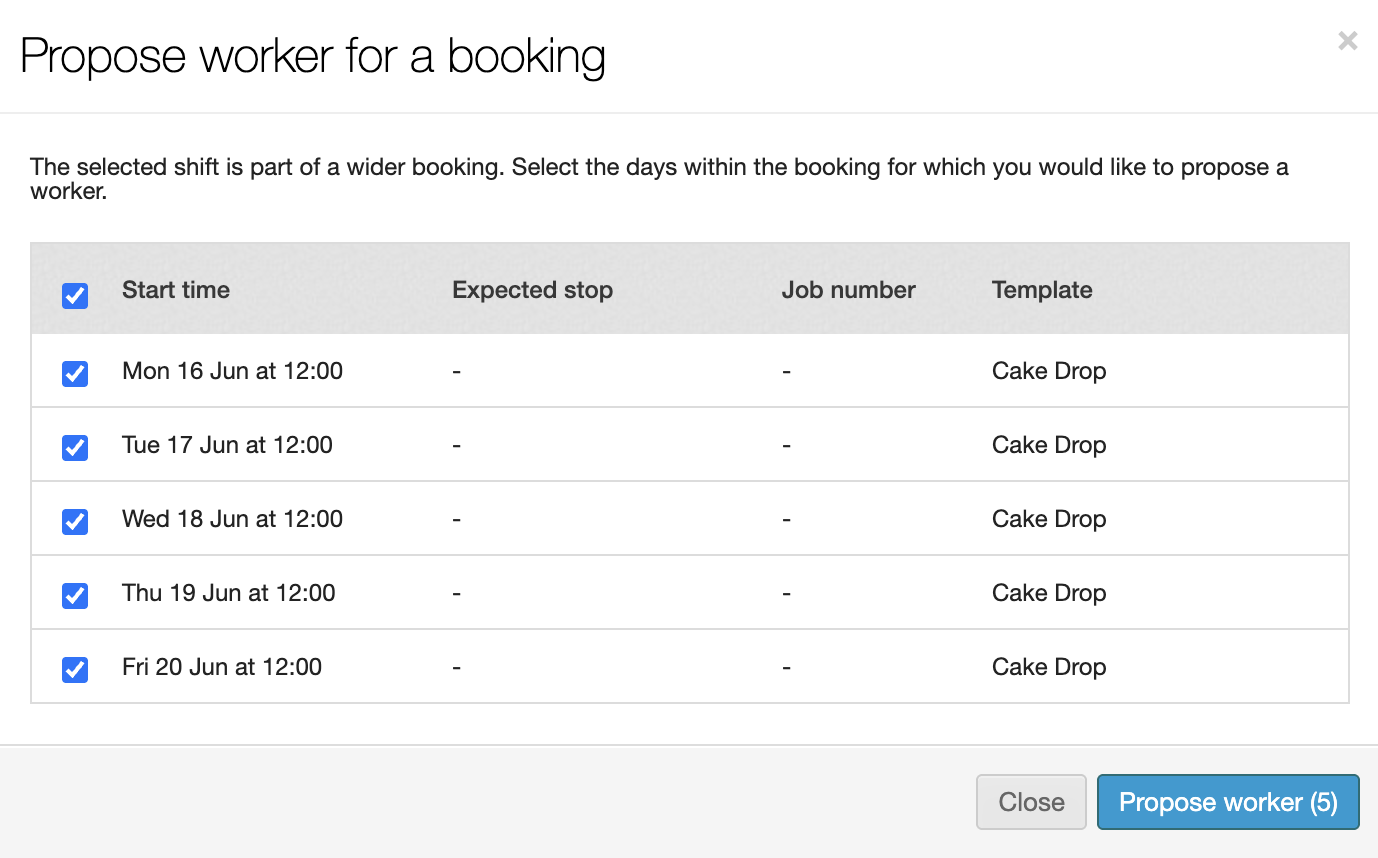This screenshot has width=1378, height=858.
Task: Click the Job number column header
Action: pyautogui.click(x=848, y=290)
